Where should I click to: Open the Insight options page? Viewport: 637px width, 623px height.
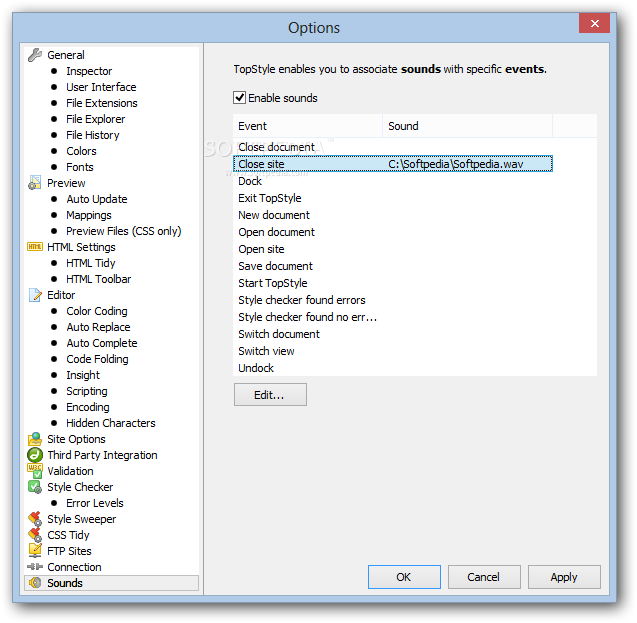pos(83,375)
